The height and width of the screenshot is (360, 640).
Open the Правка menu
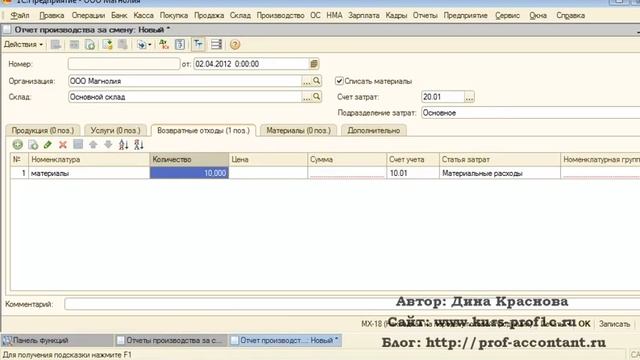pyautogui.click(x=52, y=16)
